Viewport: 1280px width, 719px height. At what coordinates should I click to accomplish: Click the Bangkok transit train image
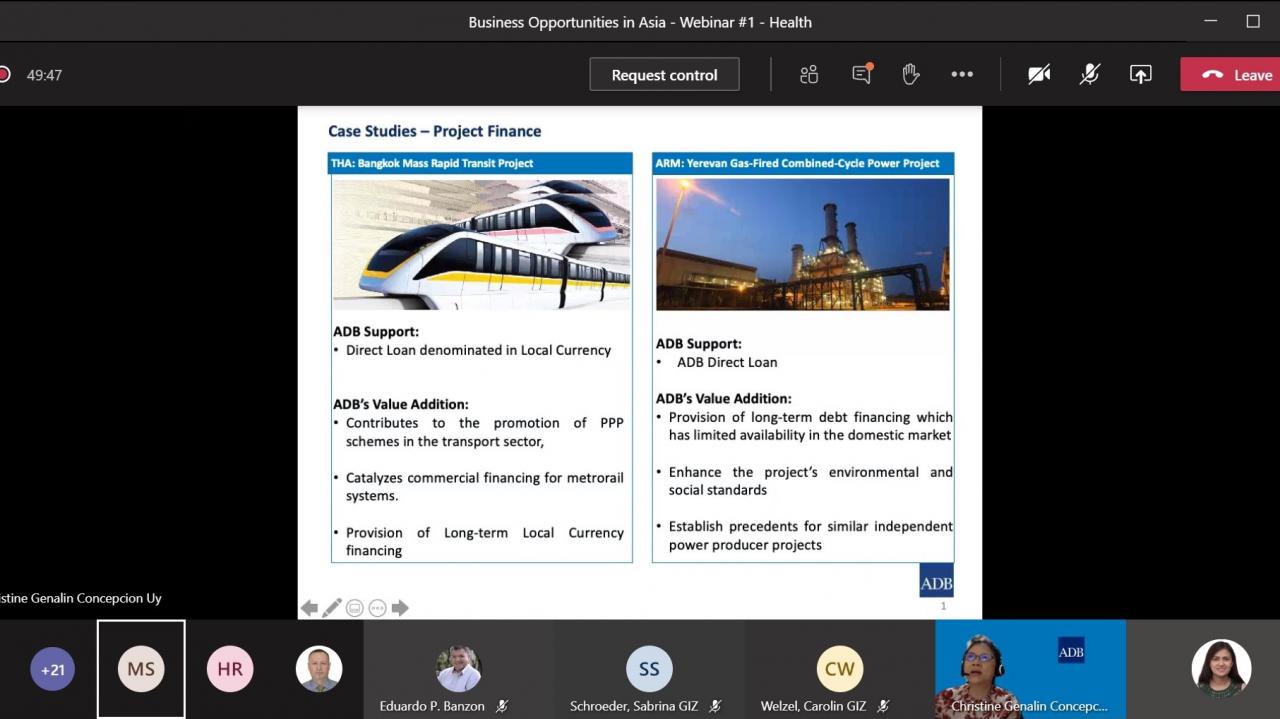tap(481, 243)
